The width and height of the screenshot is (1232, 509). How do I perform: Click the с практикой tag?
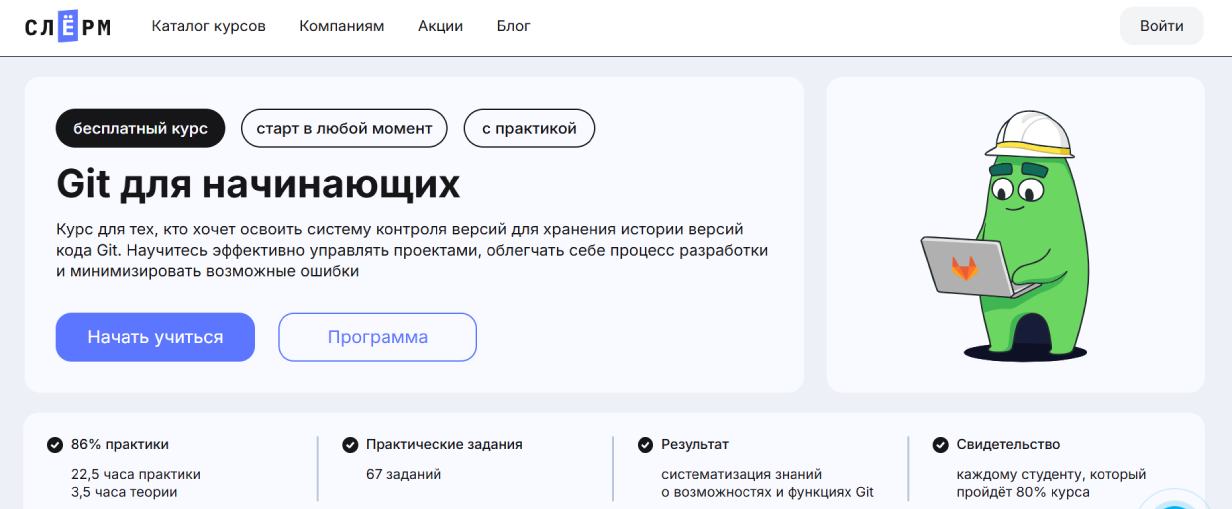[x=529, y=128]
